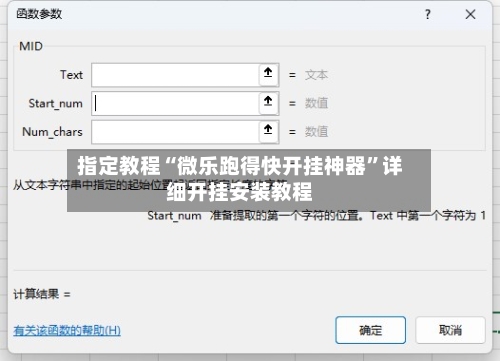Click the MID function name label
500x361 pixels.
[x=31, y=46]
